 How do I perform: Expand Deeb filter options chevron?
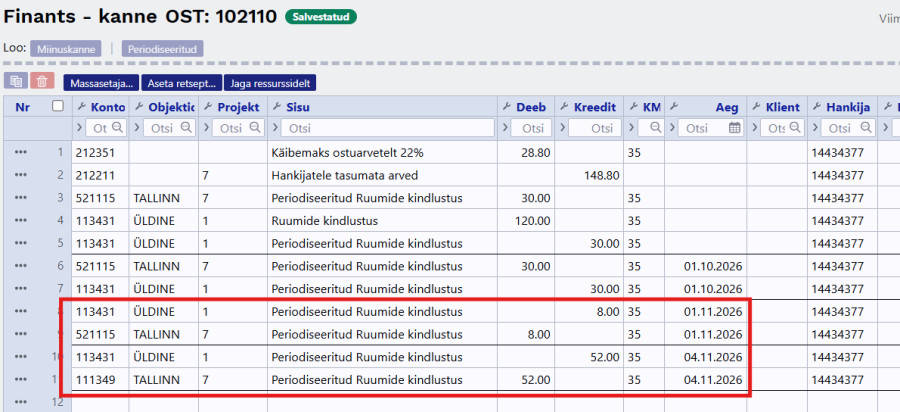(505, 128)
